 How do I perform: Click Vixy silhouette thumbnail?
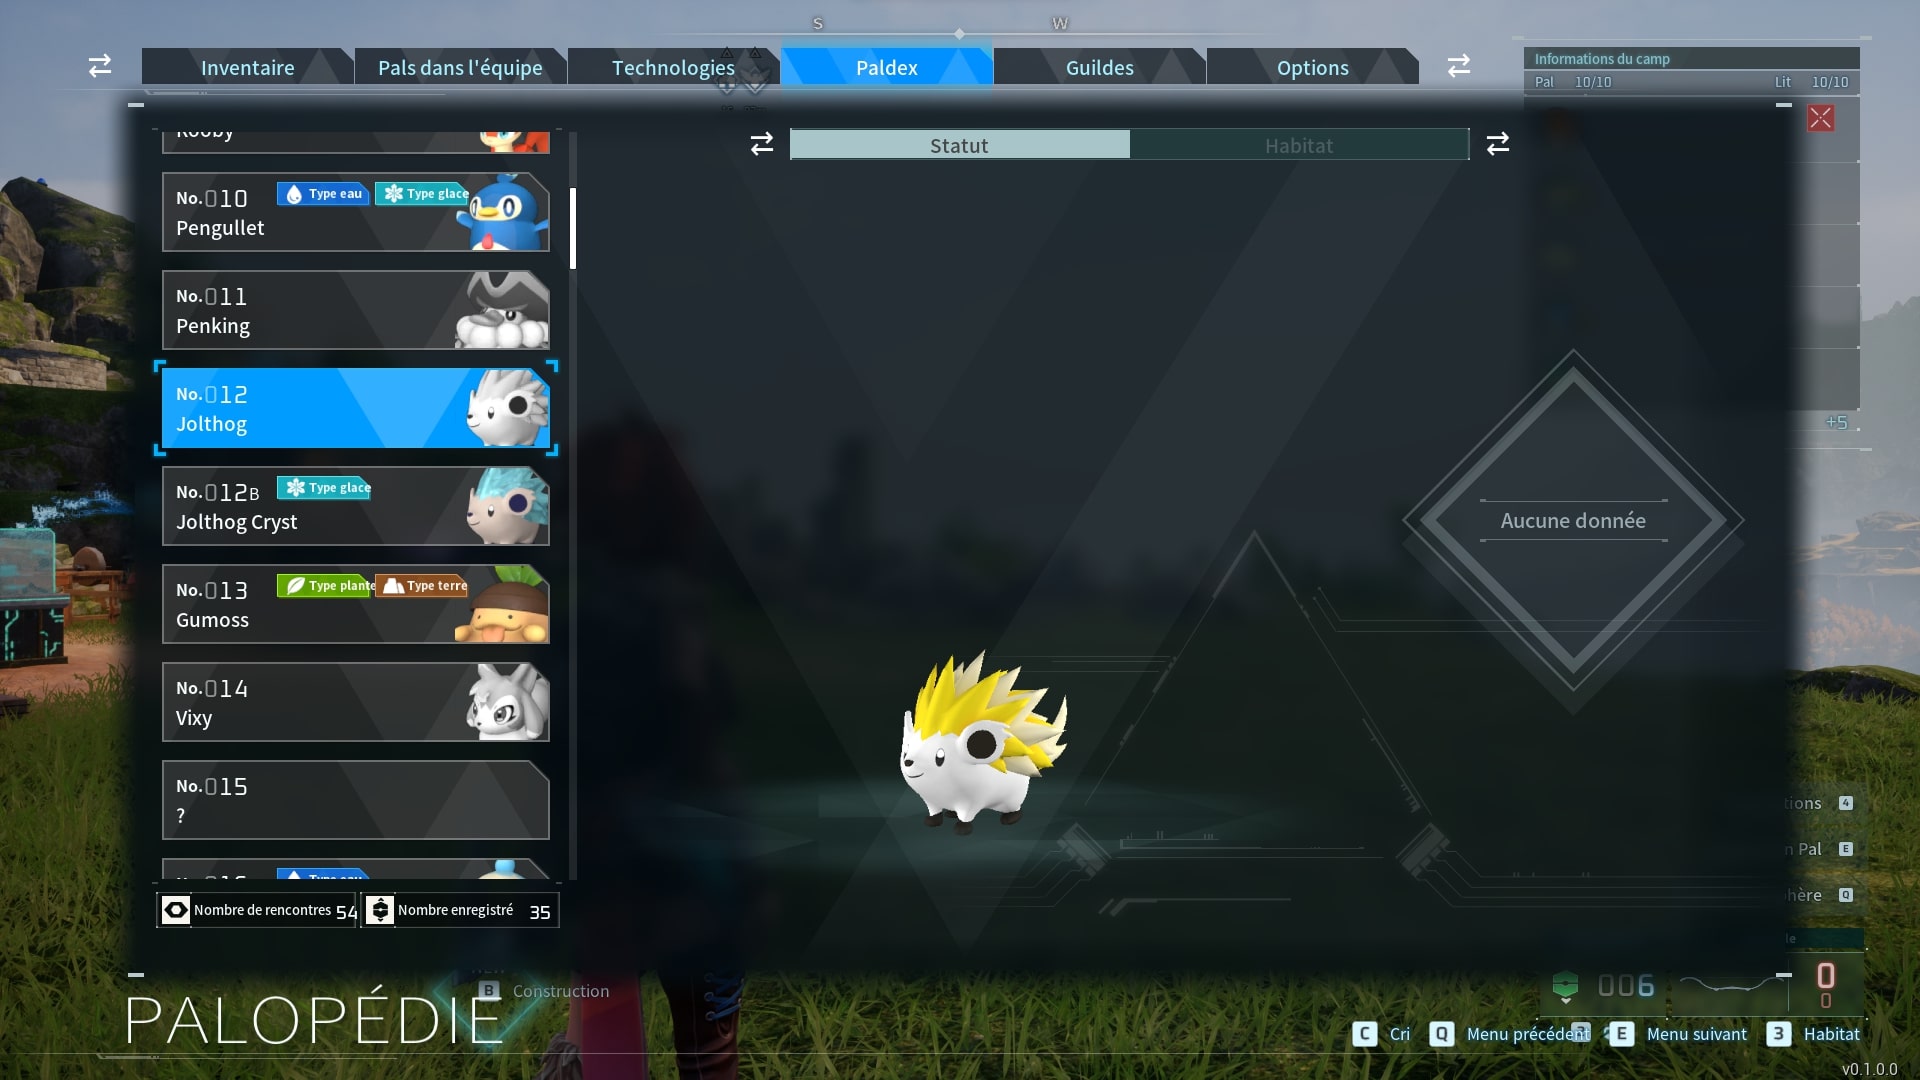coord(507,702)
